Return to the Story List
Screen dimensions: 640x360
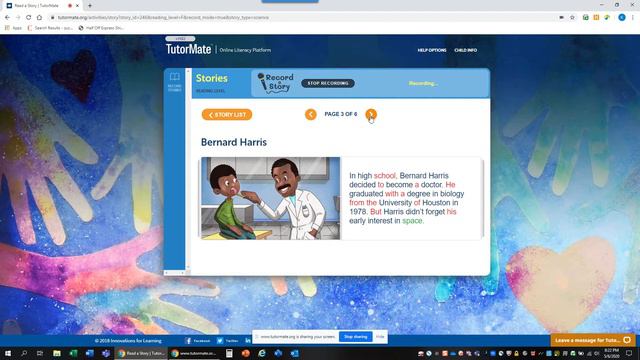(x=227, y=115)
